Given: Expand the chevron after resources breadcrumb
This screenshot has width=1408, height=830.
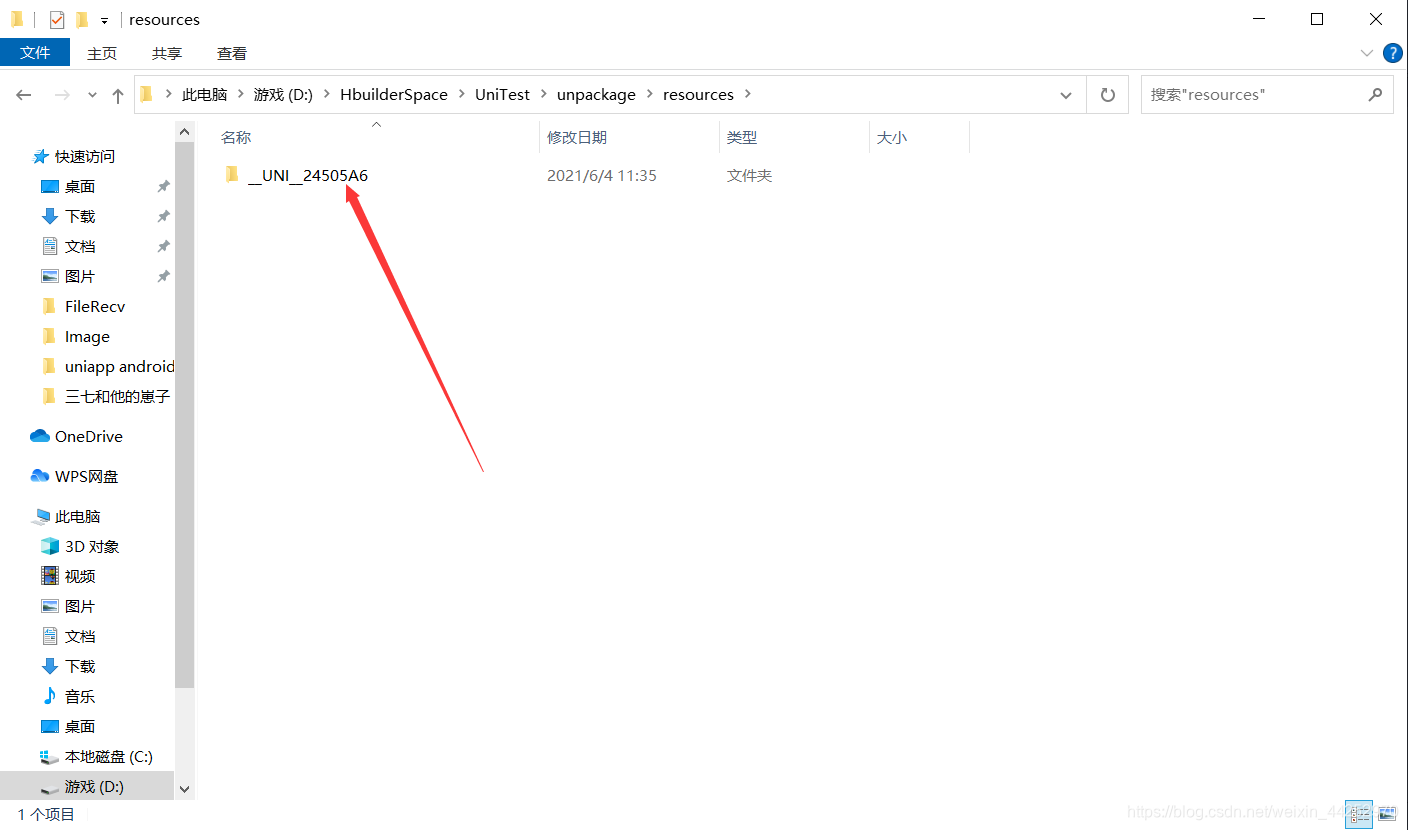Looking at the screenshot, I should point(748,94).
